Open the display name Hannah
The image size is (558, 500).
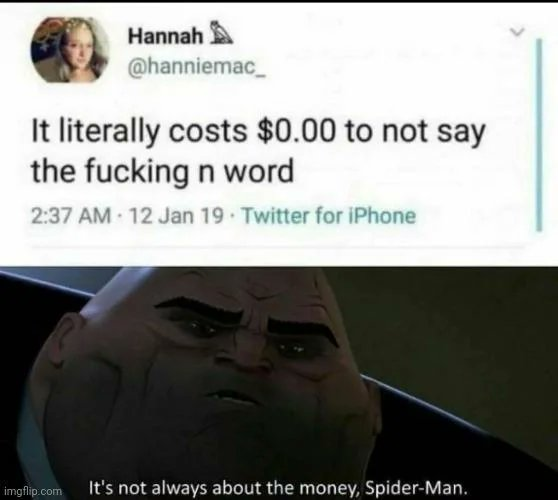click(x=165, y=36)
